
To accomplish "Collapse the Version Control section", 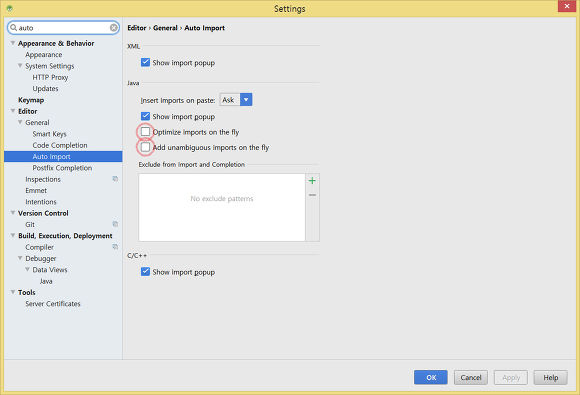I will pos(13,213).
